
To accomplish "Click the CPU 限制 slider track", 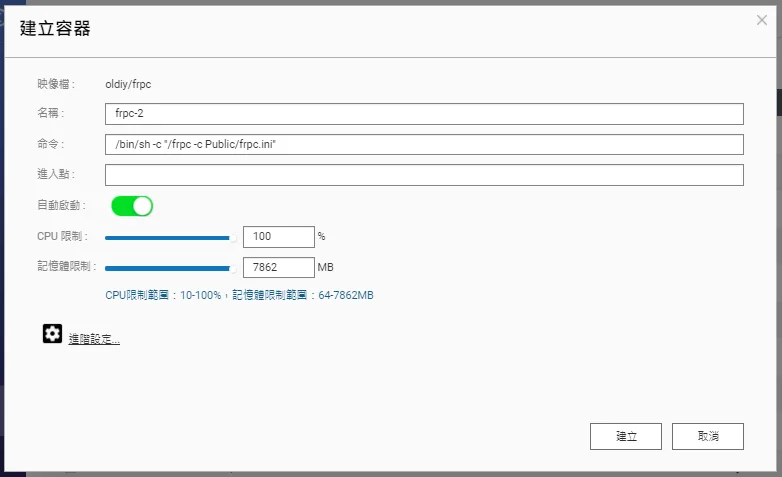I will 167,238.
